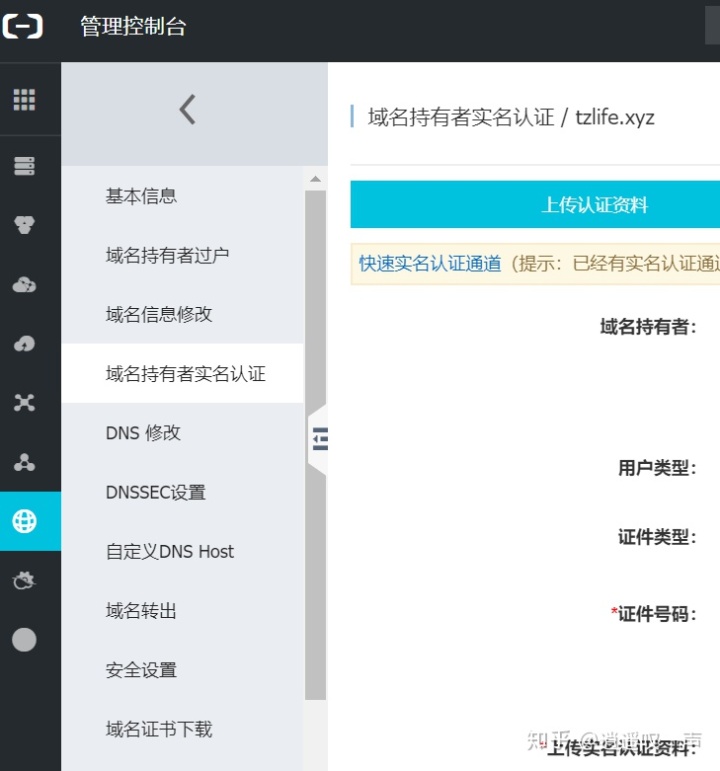Click the page title 域名持有者实名认证 / tzlife.xyz
The image size is (720, 771).
(x=511, y=118)
